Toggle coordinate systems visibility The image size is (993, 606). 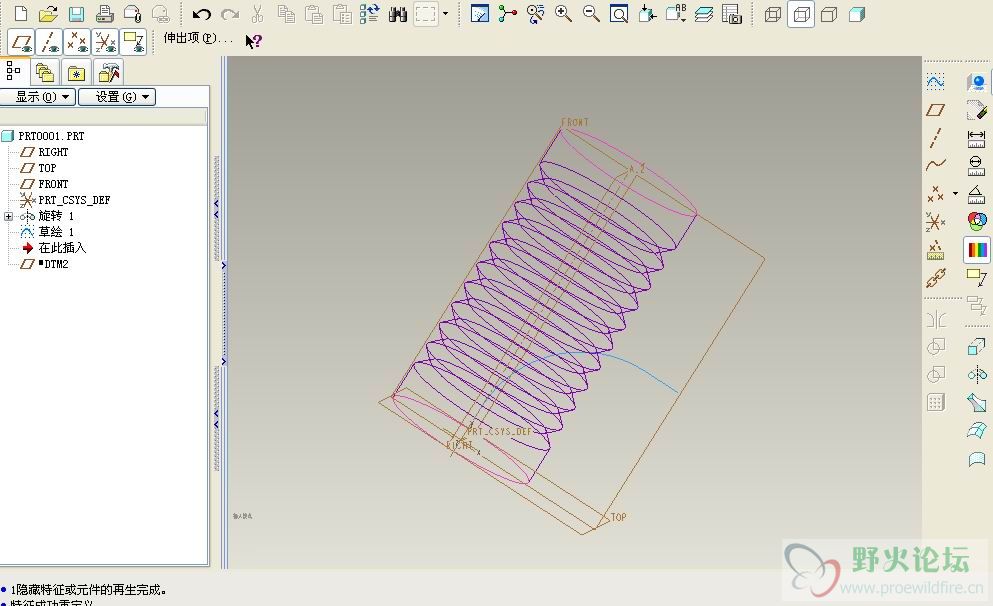coord(105,42)
